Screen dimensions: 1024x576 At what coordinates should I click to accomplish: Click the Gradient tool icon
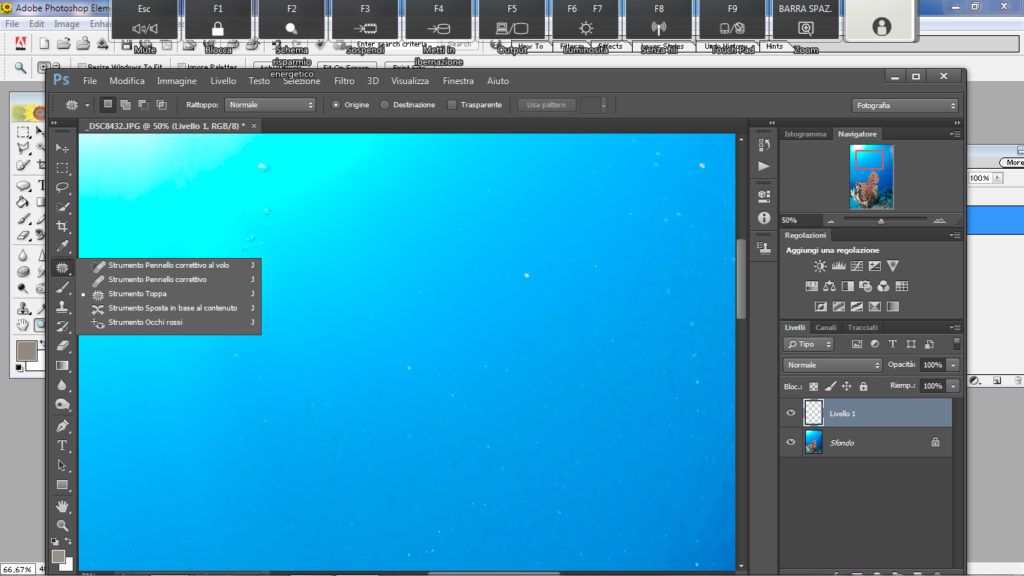click(x=62, y=366)
